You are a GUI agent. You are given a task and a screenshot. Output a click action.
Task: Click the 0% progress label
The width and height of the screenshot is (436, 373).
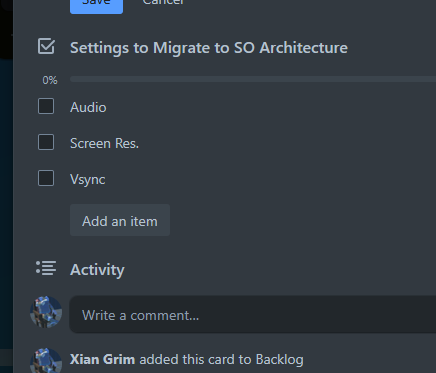50,80
